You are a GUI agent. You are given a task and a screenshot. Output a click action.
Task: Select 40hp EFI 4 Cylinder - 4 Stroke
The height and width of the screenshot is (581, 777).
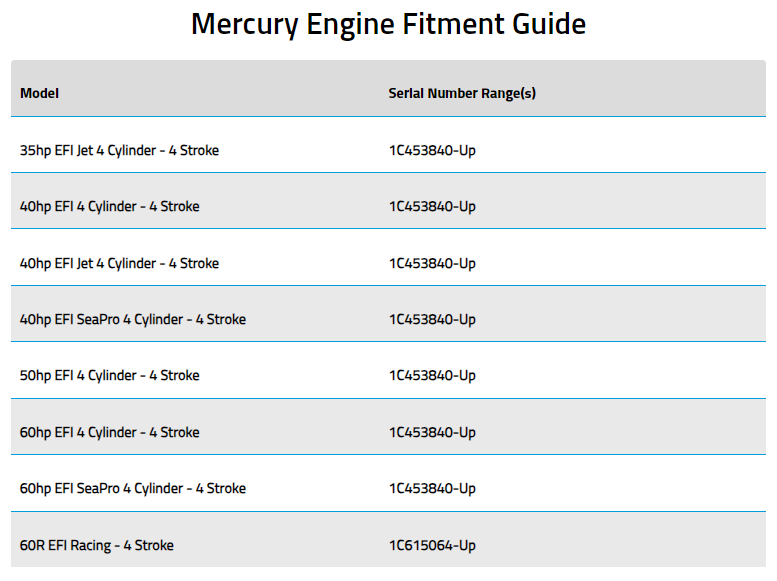(x=110, y=207)
